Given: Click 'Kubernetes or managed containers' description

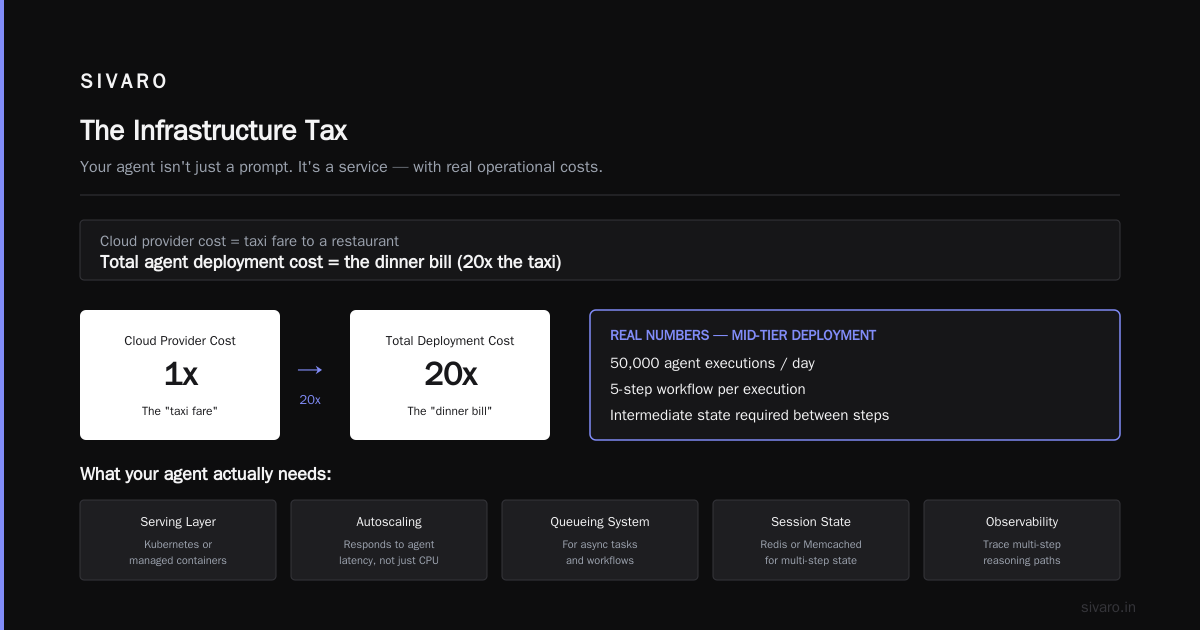Looking at the screenshot, I should [x=178, y=553].
